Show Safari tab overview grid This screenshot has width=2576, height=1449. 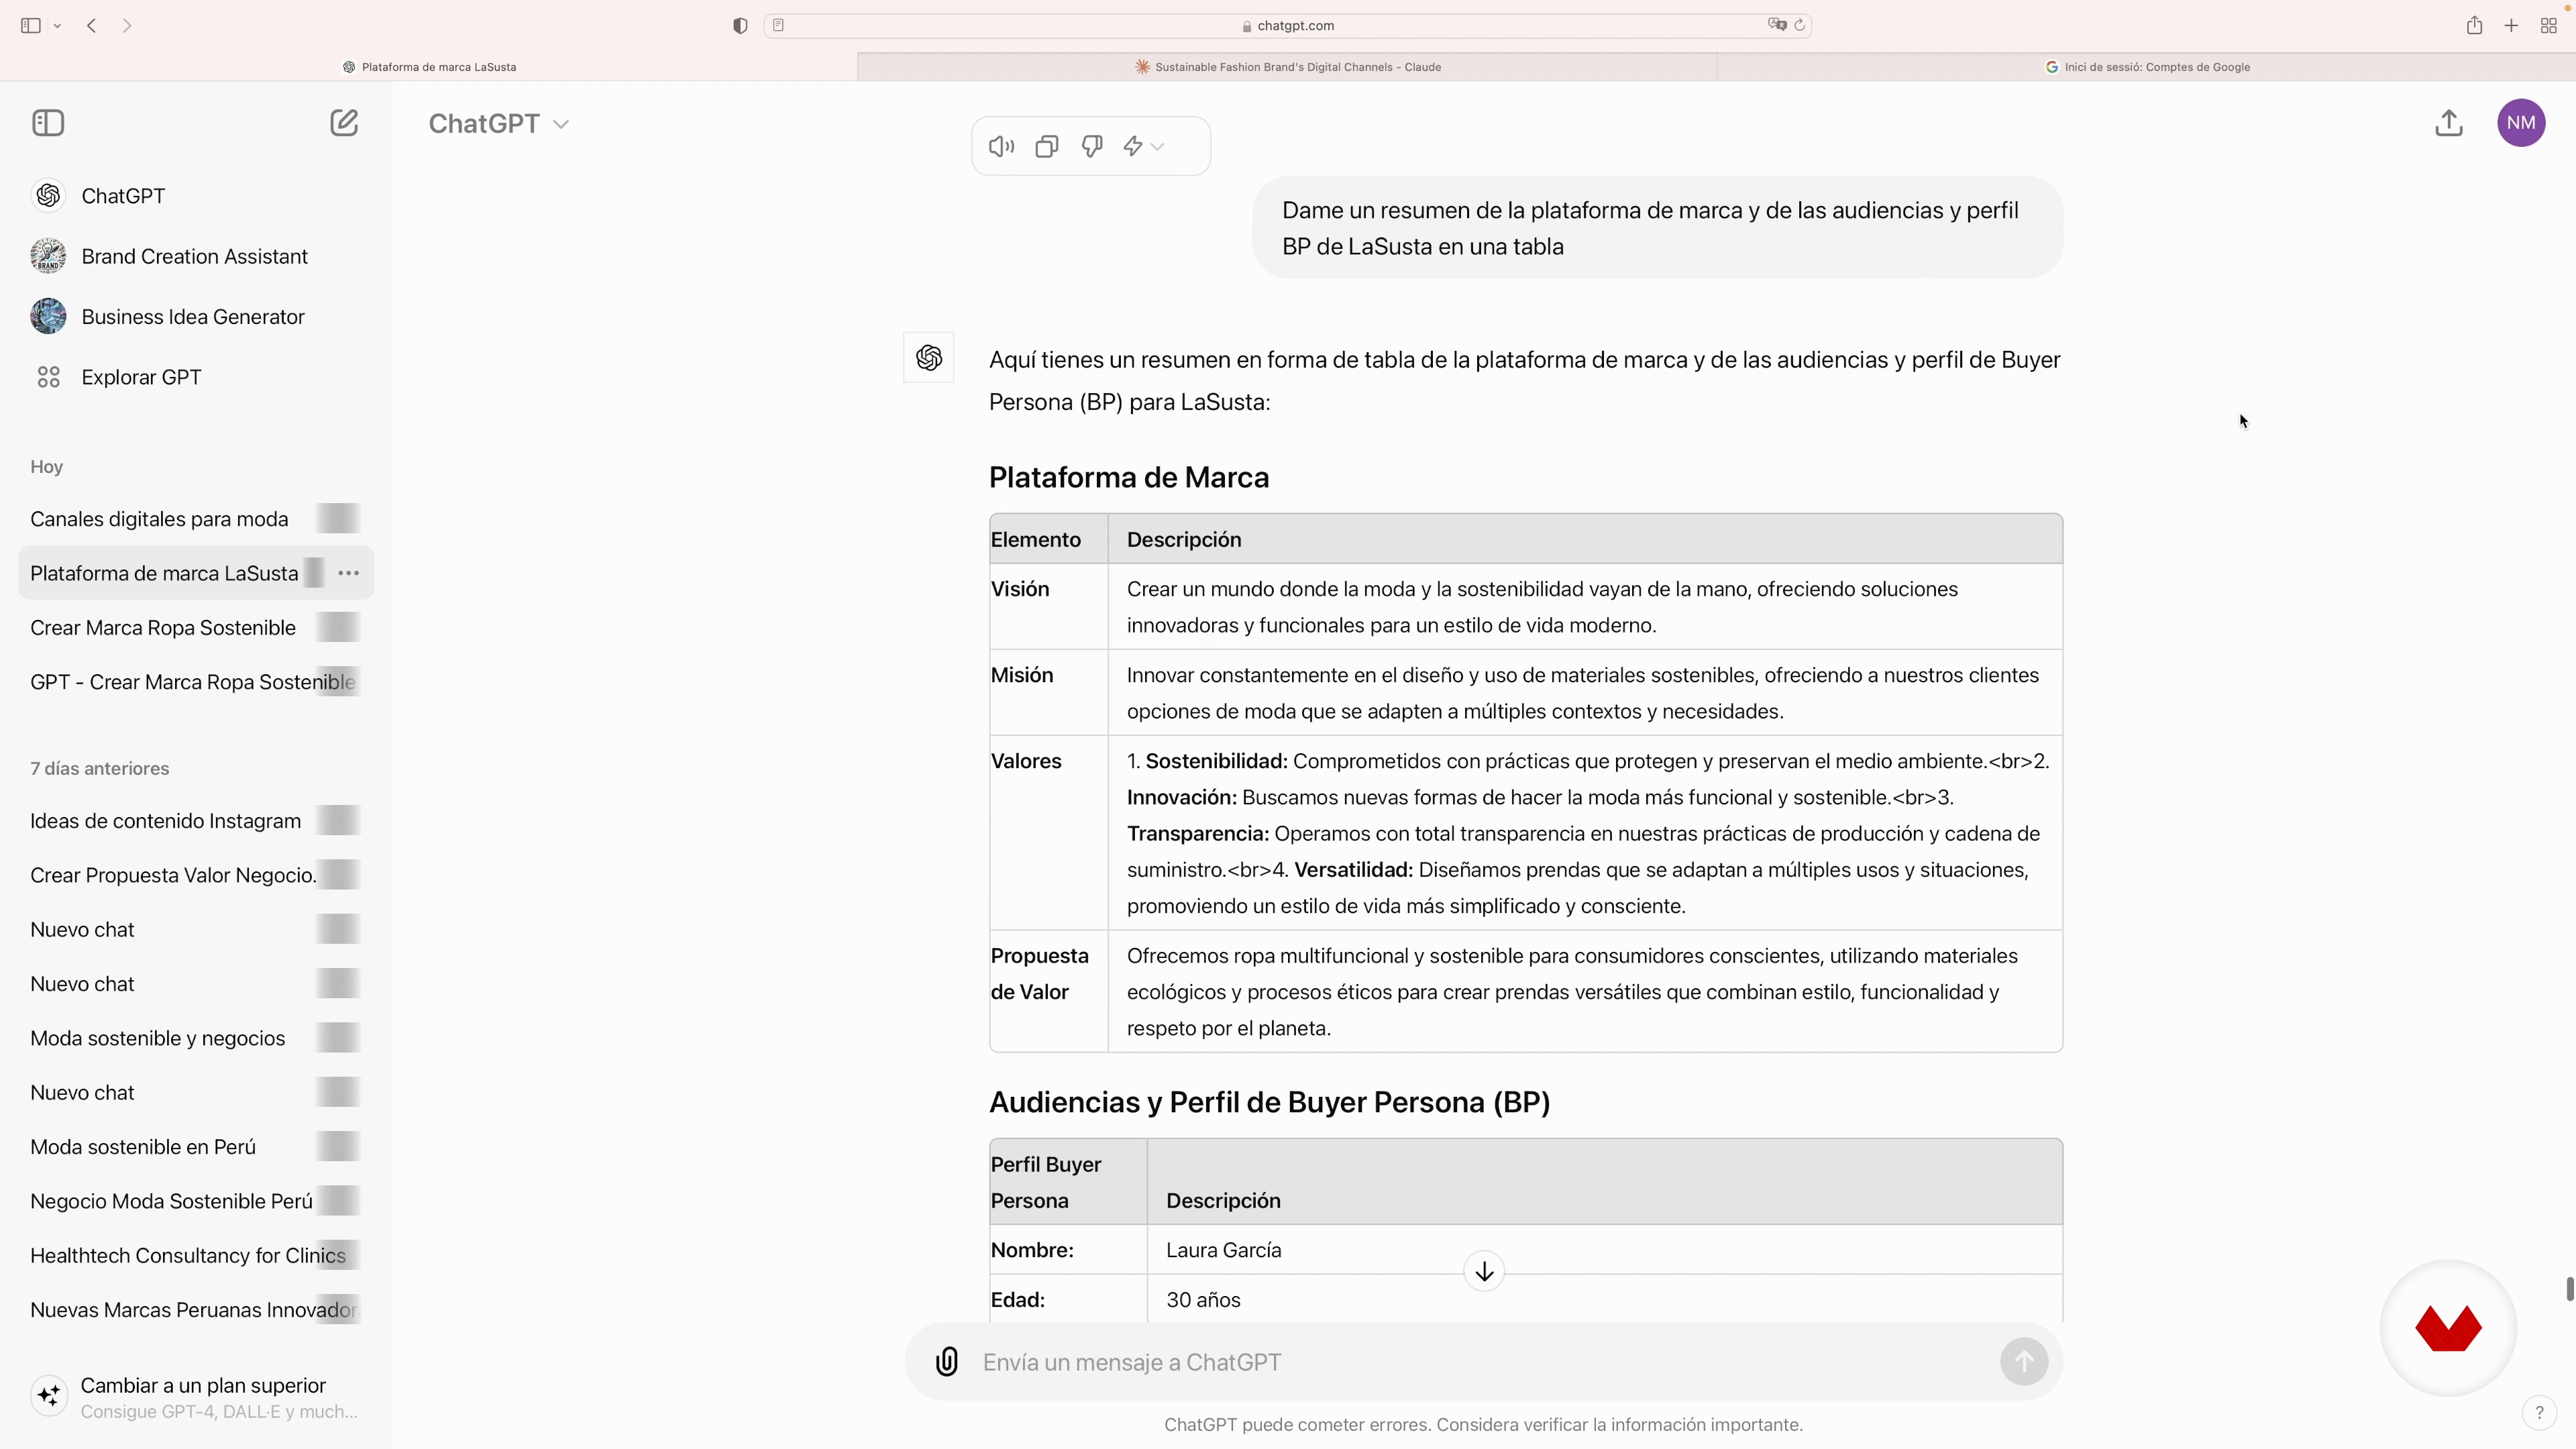tap(2548, 25)
